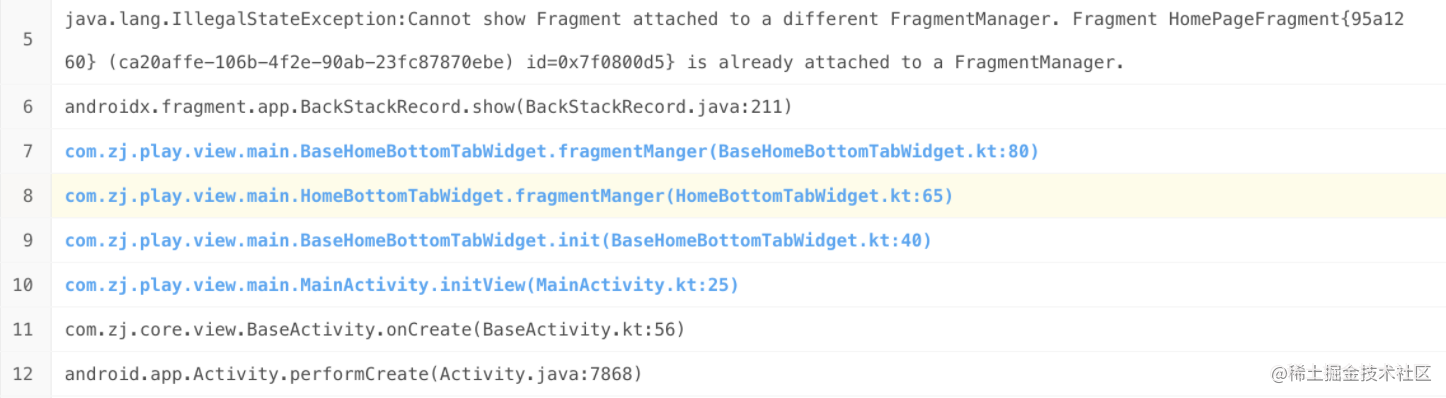This screenshot has height=398, width=1446.
Task: Open BaseHomeBottomTabWidget.init stack trace link
Action: 498,241
